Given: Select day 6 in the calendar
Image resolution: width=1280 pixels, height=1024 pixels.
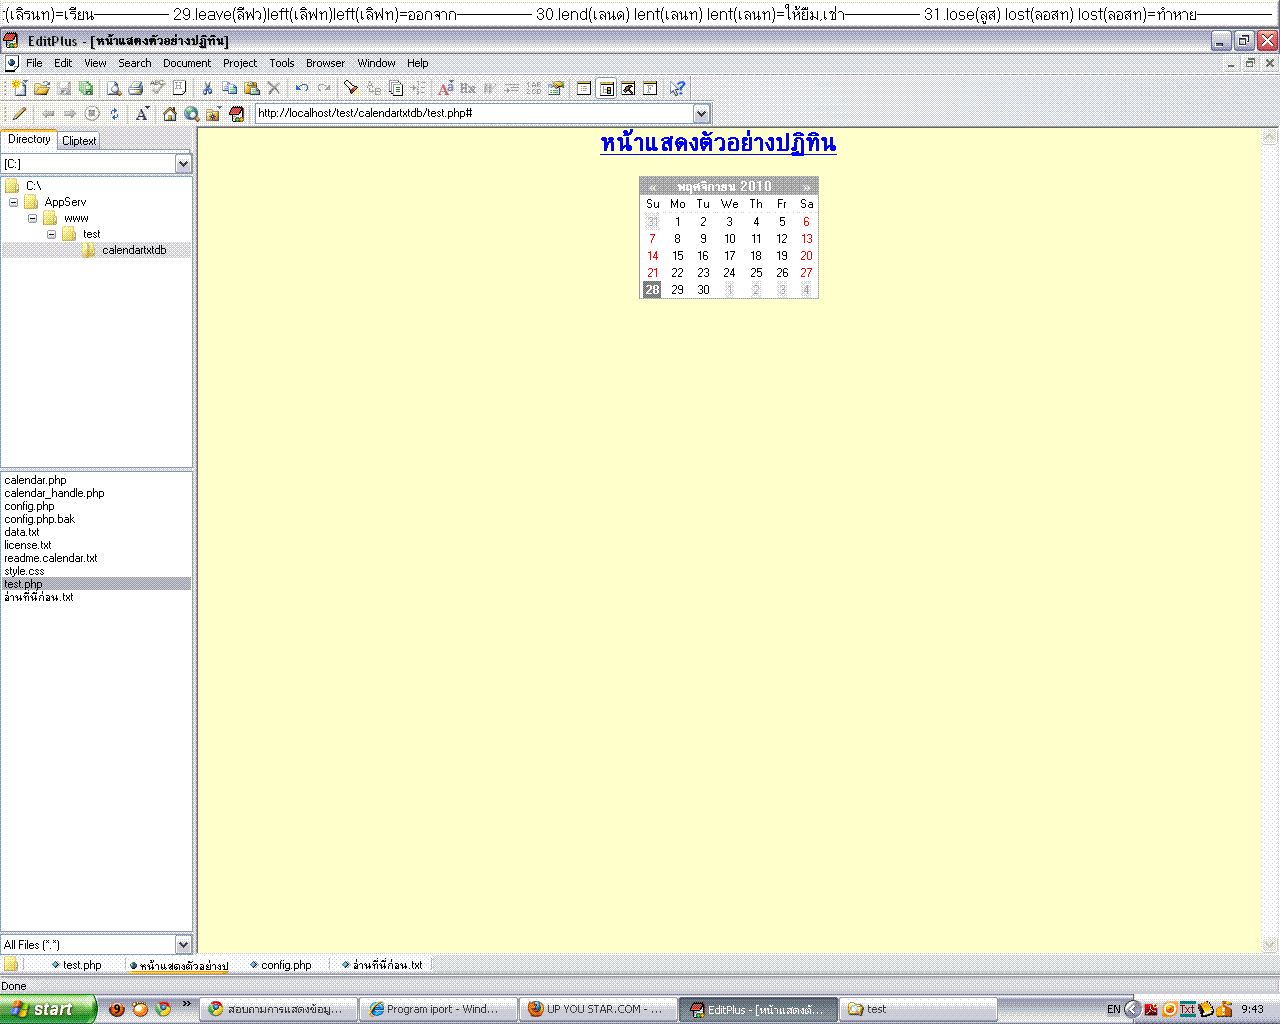Looking at the screenshot, I should click(806, 222).
